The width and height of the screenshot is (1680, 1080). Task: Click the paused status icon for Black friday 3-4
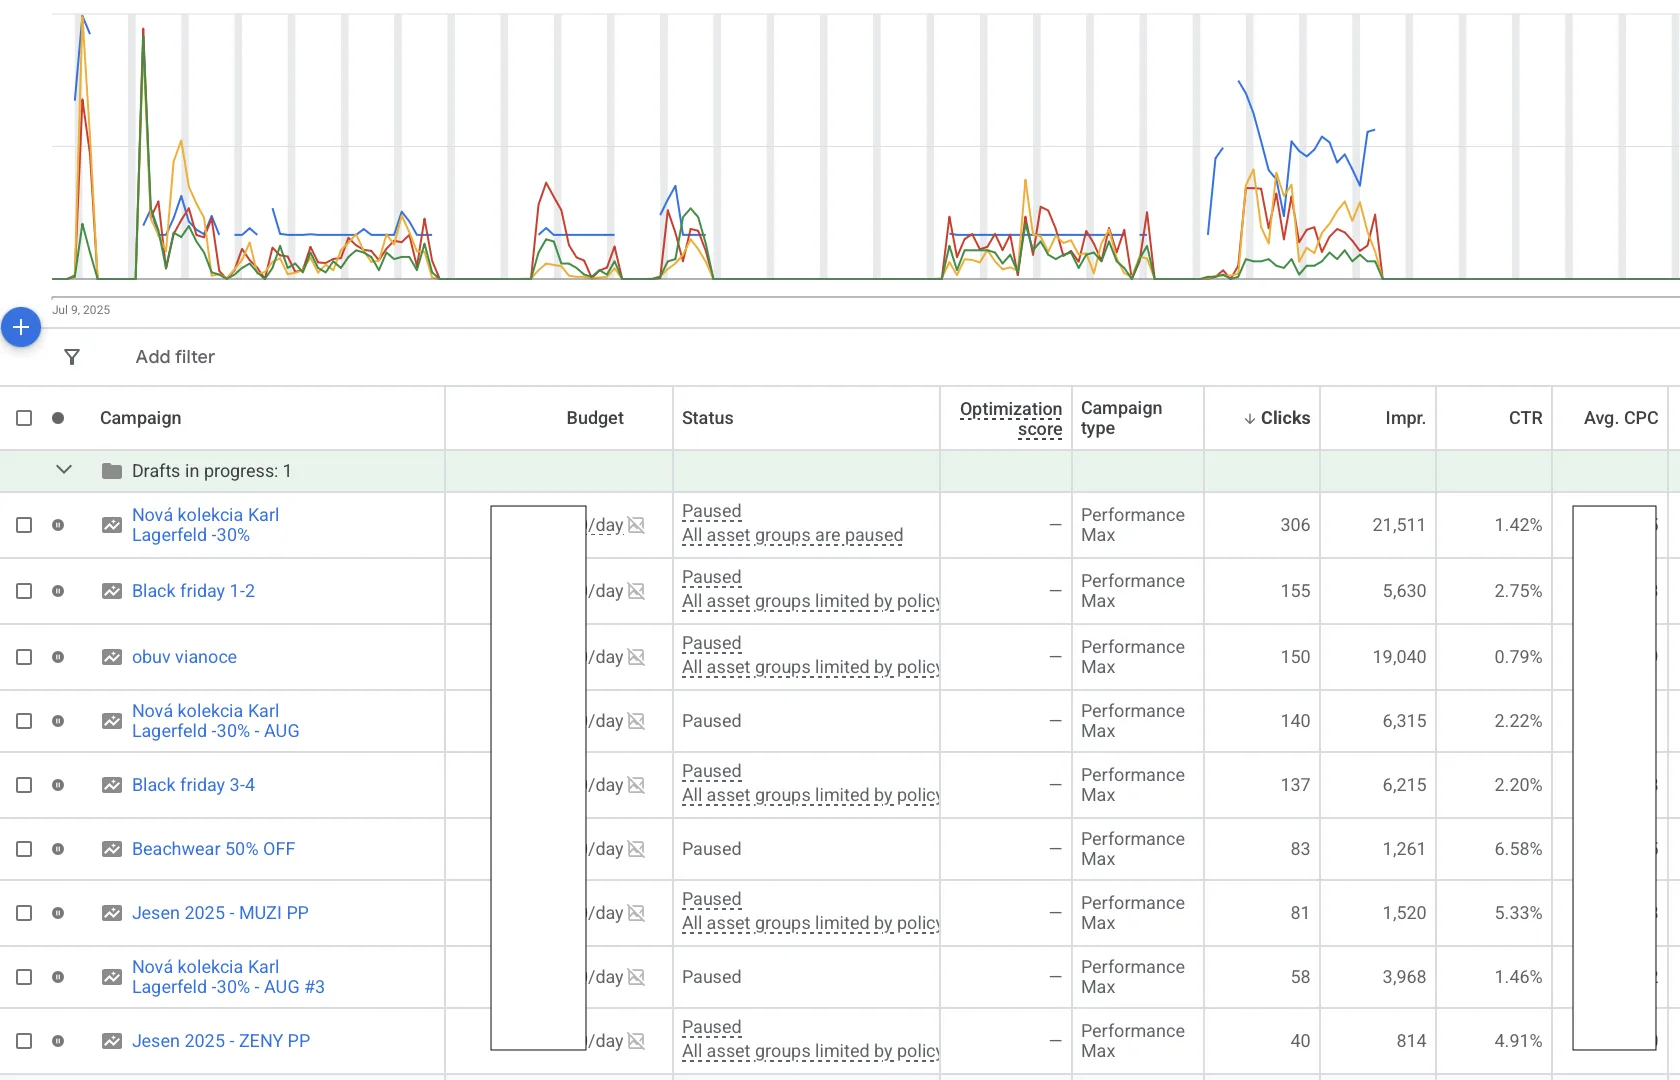point(58,785)
